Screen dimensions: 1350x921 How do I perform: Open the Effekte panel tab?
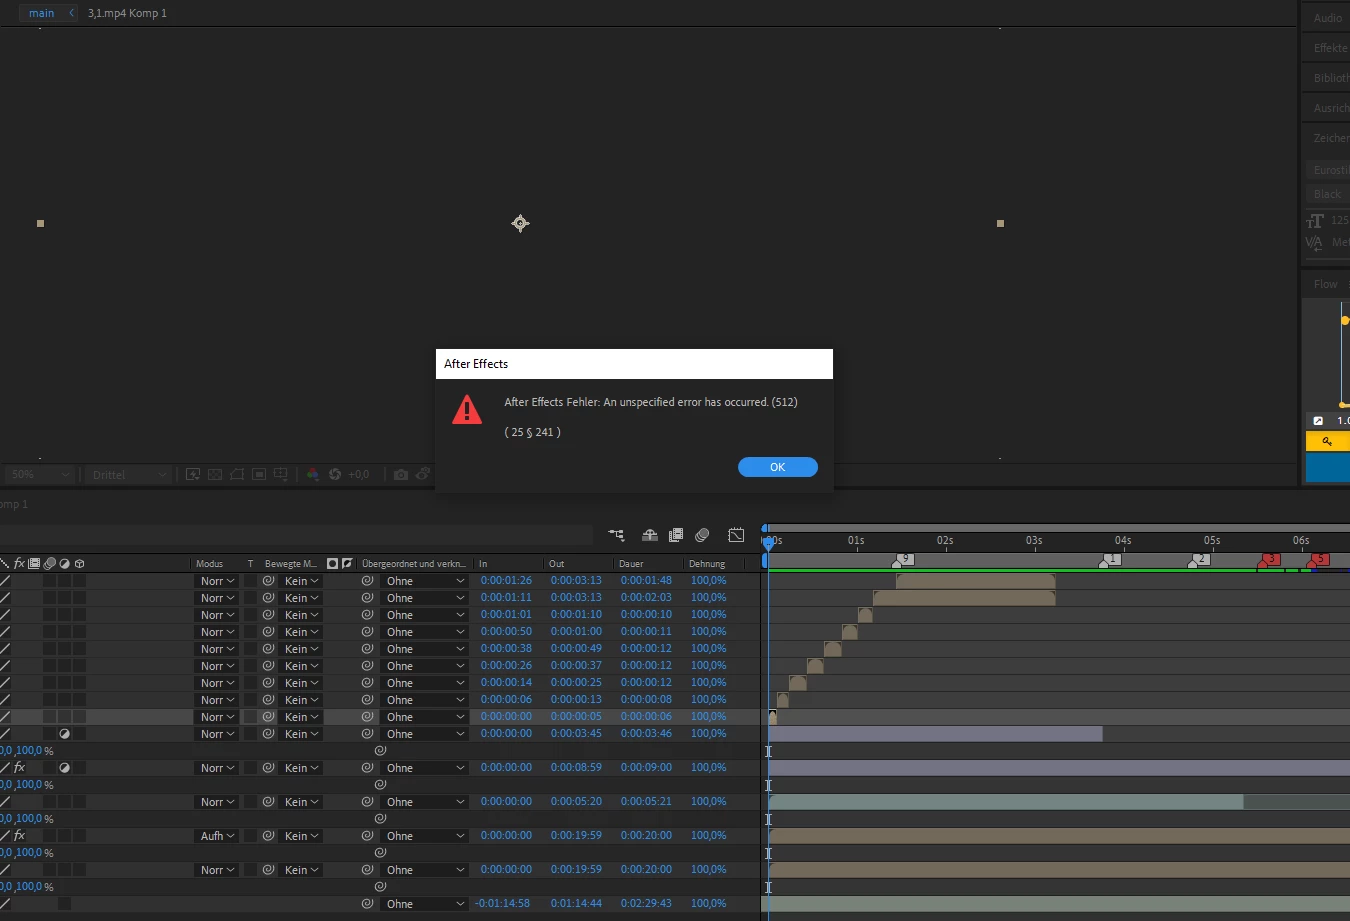click(x=1330, y=48)
